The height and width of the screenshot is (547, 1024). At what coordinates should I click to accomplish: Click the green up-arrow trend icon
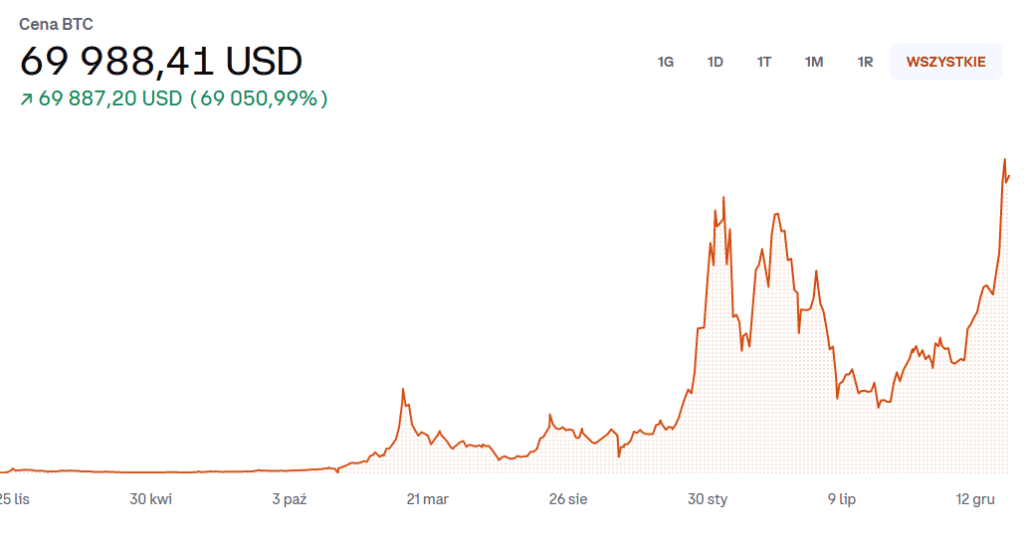pyautogui.click(x=26, y=99)
